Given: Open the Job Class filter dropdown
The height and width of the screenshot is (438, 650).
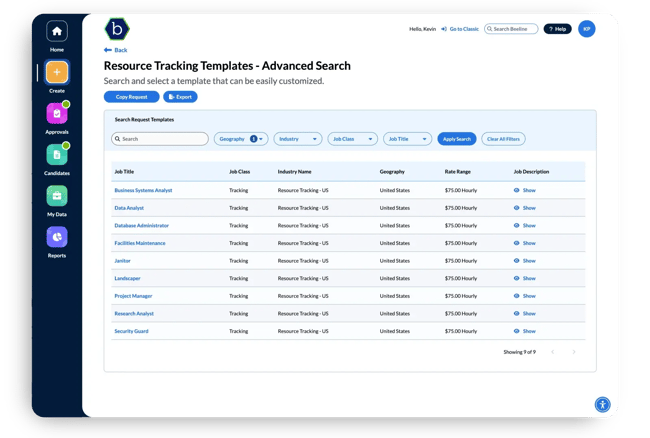Looking at the screenshot, I should 352,139.
